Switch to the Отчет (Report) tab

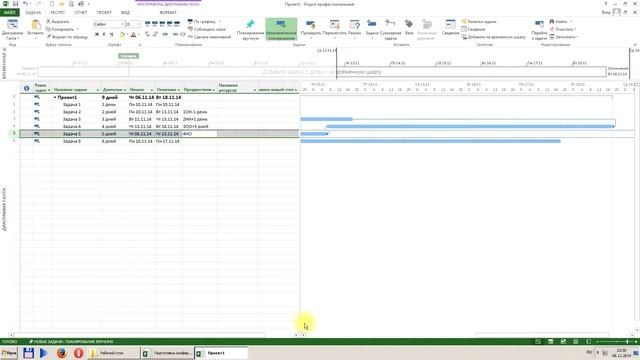(x=80, y=12)
